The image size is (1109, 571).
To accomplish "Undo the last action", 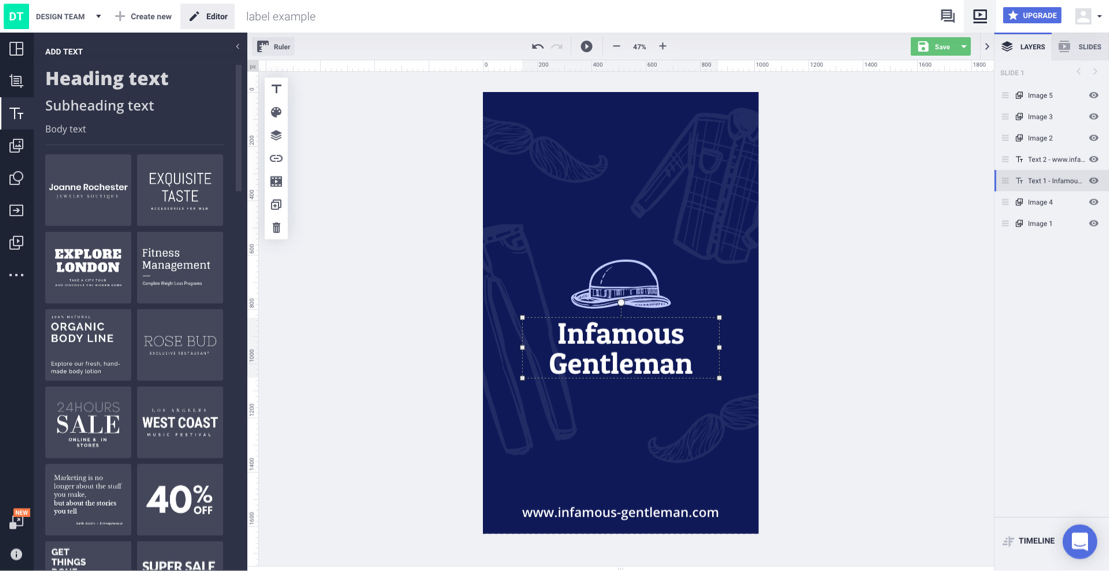I will coord(538,47).
